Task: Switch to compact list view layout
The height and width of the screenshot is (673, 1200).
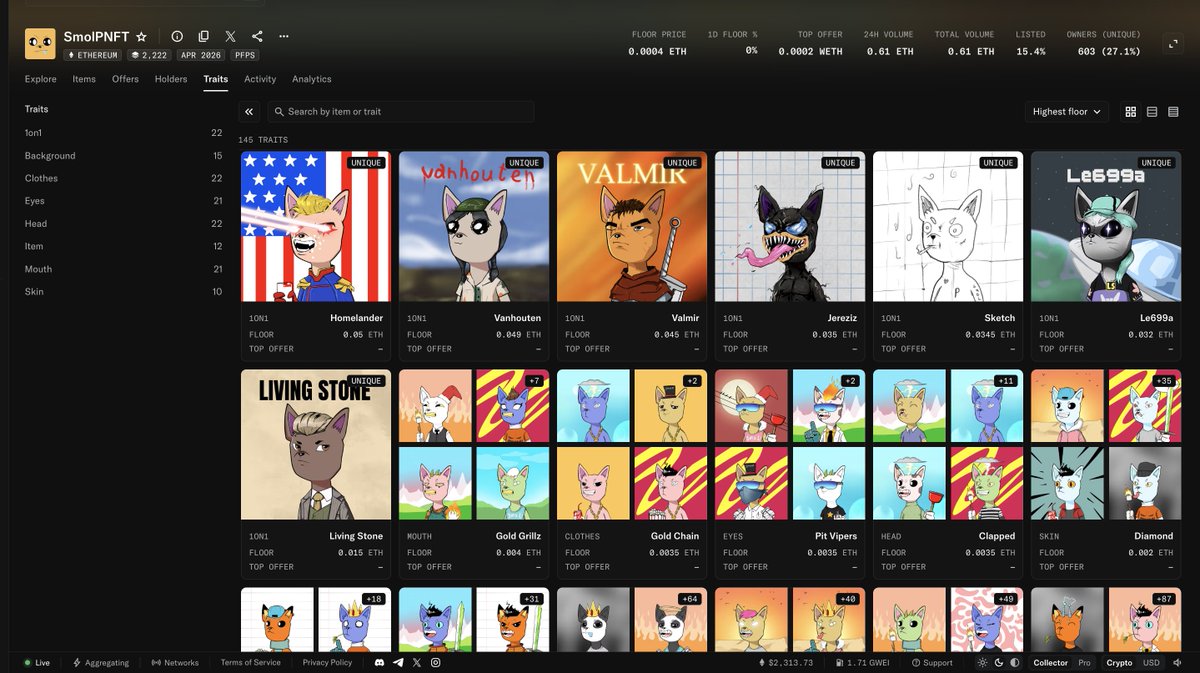Action: coord(1174,112)
